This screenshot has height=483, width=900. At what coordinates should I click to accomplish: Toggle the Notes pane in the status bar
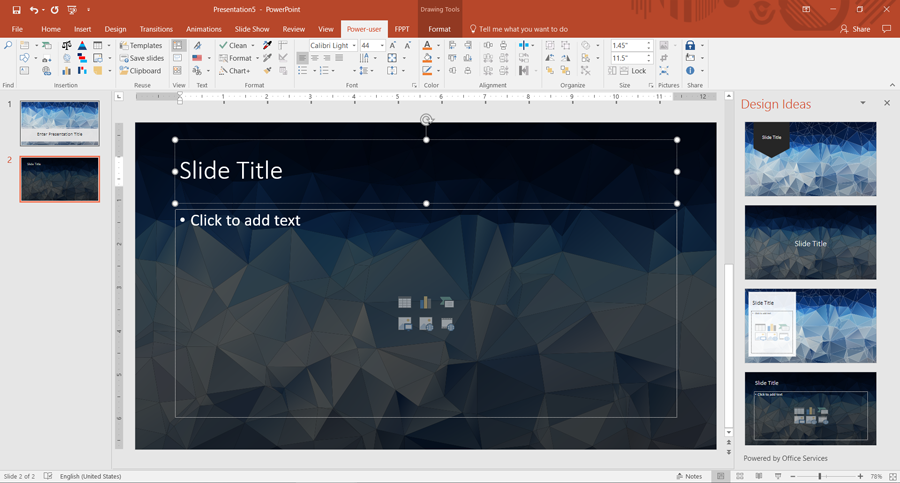689,476
